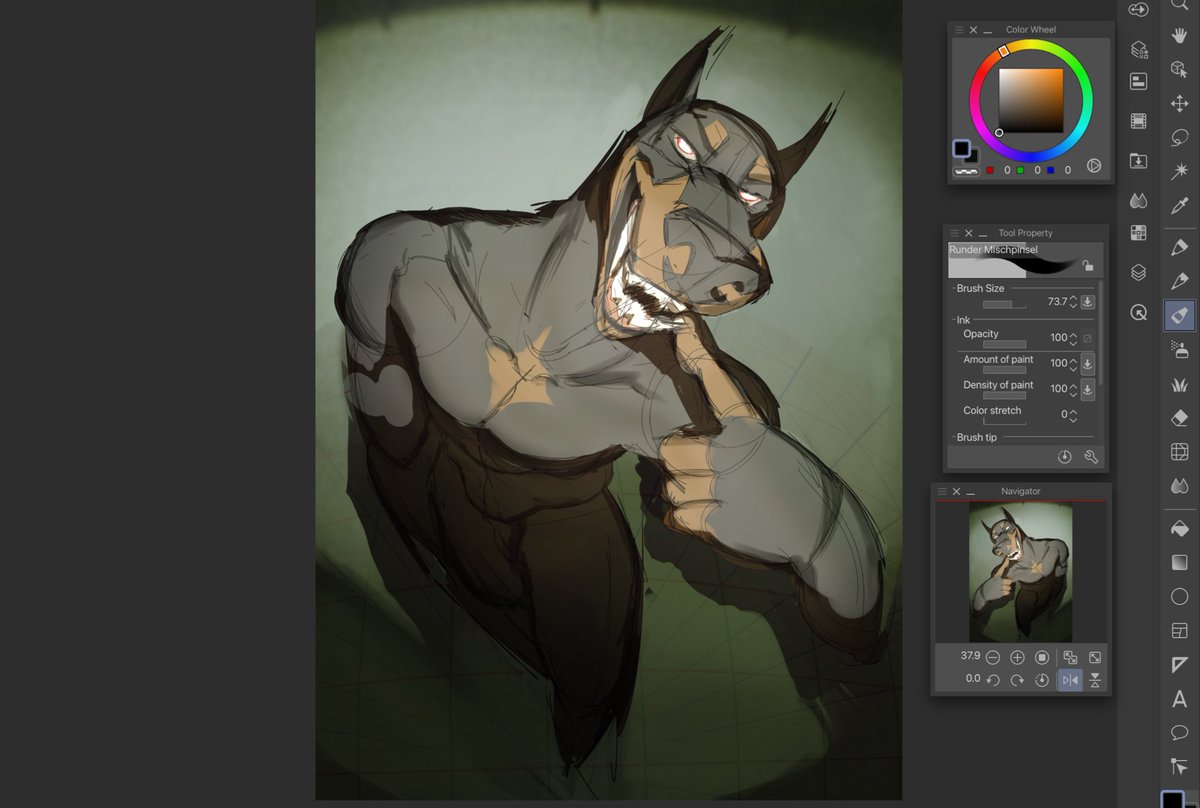Image resolution: width=1200 pixels, height=808 pixels.
Task: Select the Gradient tool
Action: click(1179, 562)
